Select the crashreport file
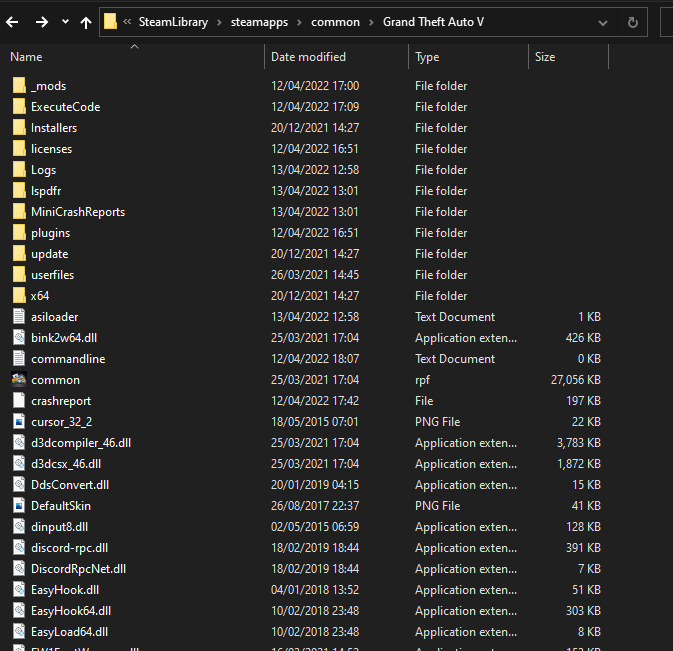The height and width of the screenshot is (651, 673). pyautogui.click(x=58, y=401)
